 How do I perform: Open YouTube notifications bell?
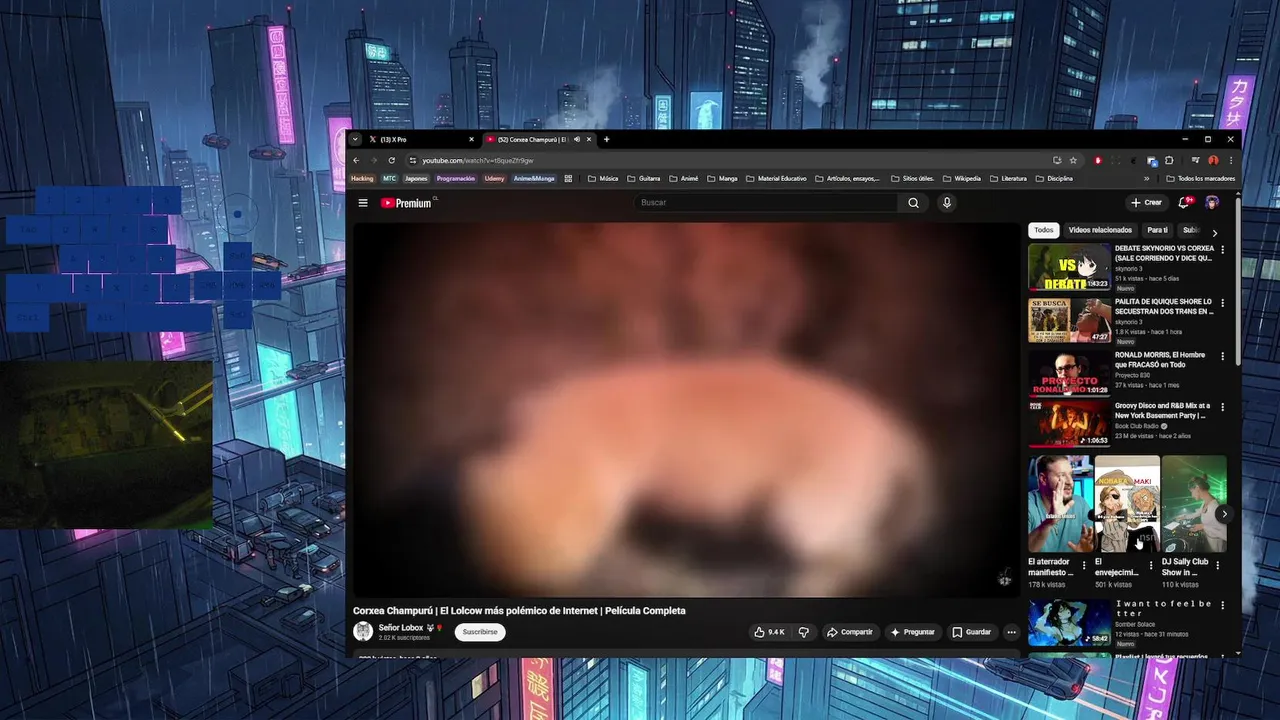point(1184,202)
